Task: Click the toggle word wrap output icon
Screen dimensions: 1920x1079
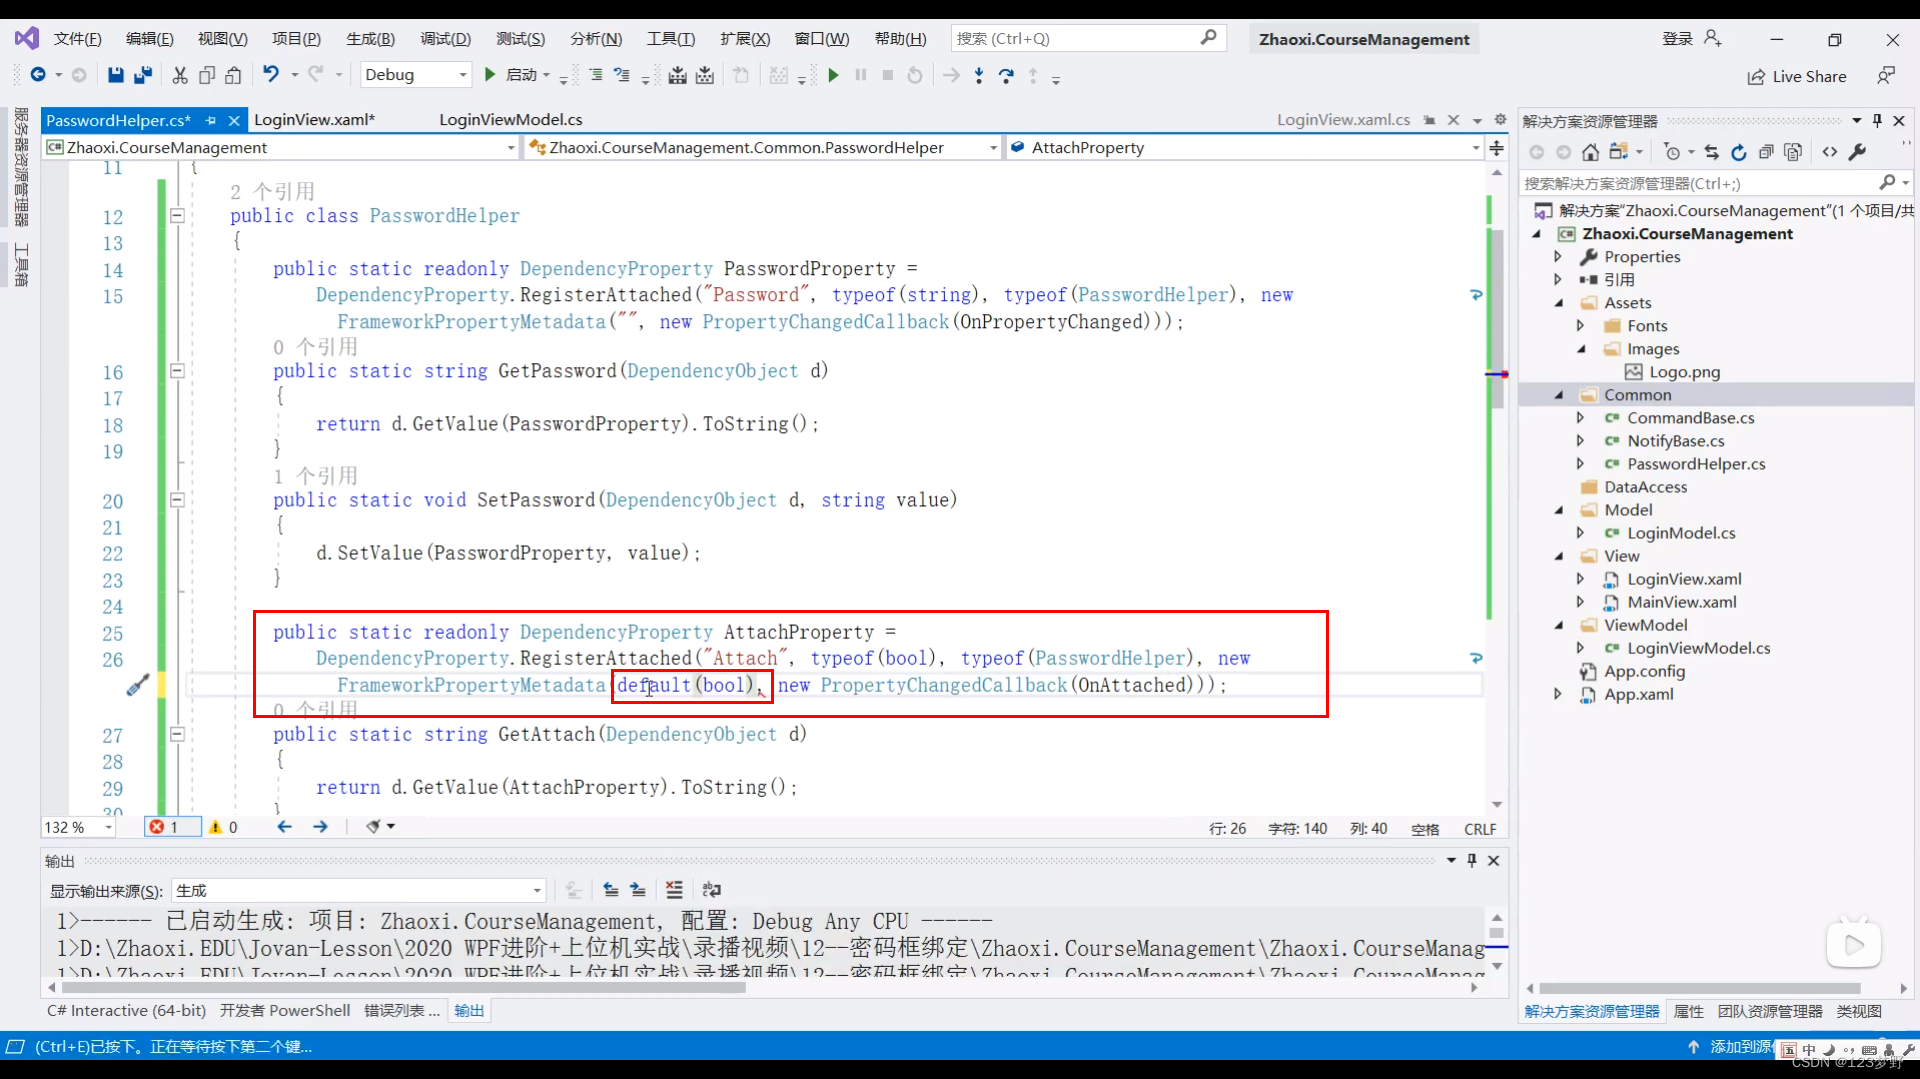Action: pos(712,890)
